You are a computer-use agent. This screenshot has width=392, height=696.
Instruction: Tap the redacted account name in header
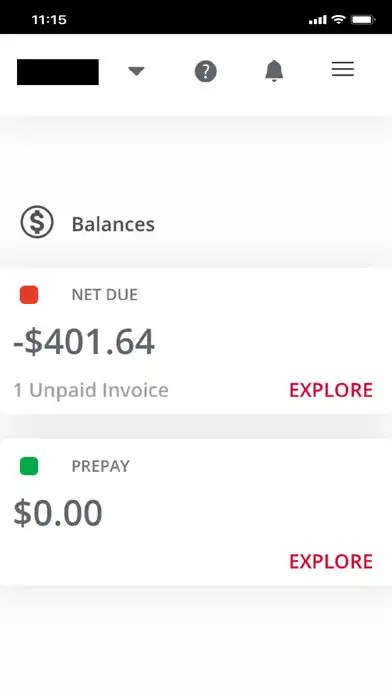(58, 72)
